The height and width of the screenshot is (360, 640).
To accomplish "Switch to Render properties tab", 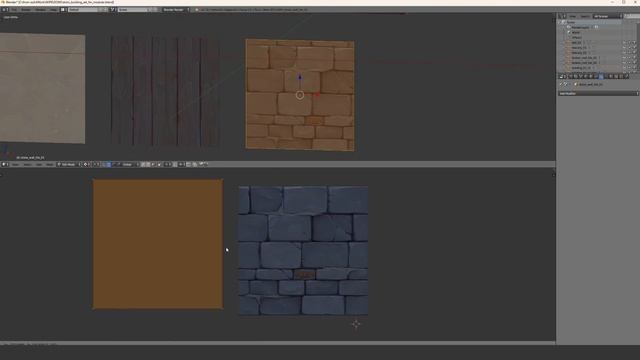I will (x=570, y=77).
